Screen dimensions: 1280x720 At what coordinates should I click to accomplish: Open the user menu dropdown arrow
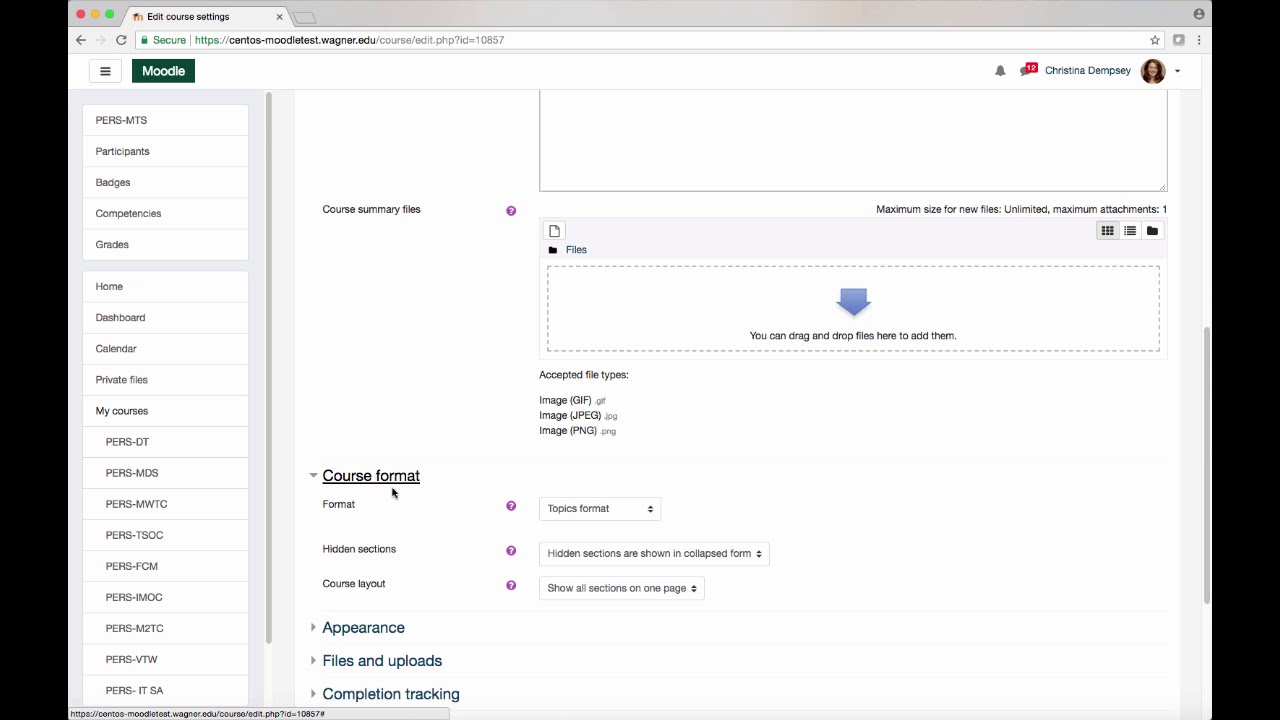1177,71
